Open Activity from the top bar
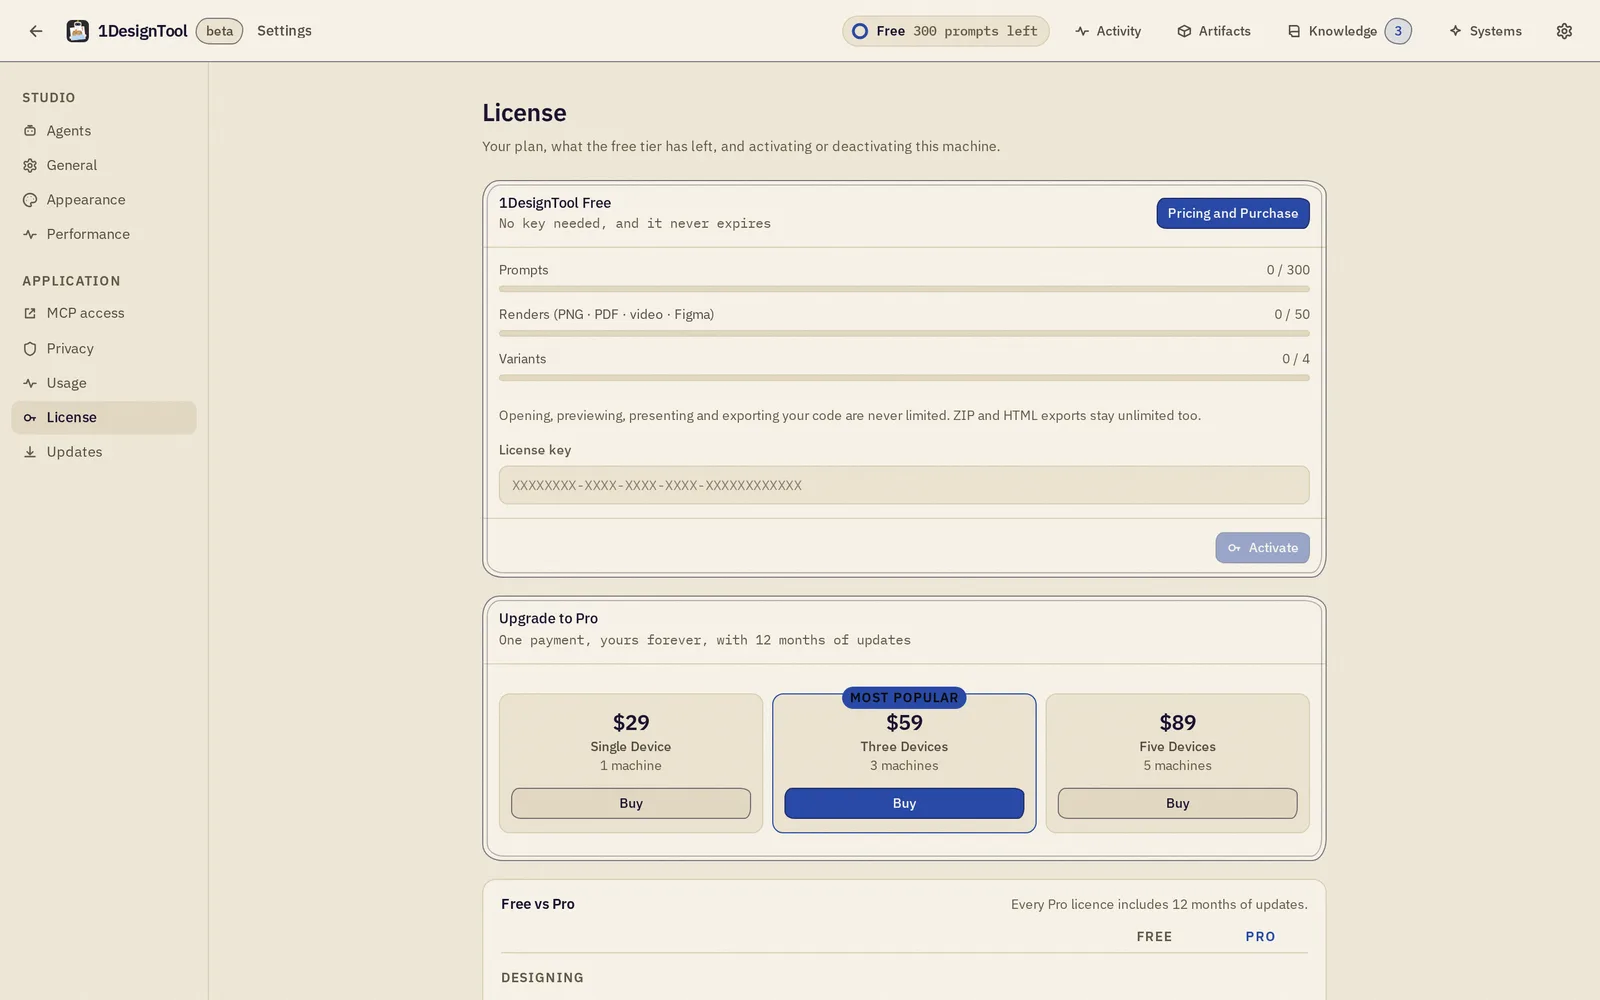The image size is (1600, 1000). [1108, 31]
